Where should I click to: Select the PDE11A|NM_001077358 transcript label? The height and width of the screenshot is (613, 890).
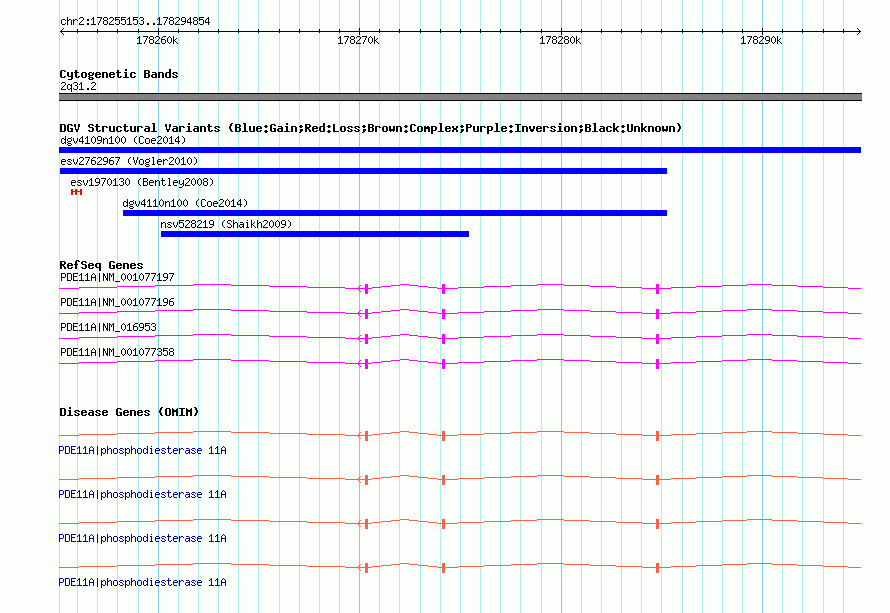tap(117, 352)
